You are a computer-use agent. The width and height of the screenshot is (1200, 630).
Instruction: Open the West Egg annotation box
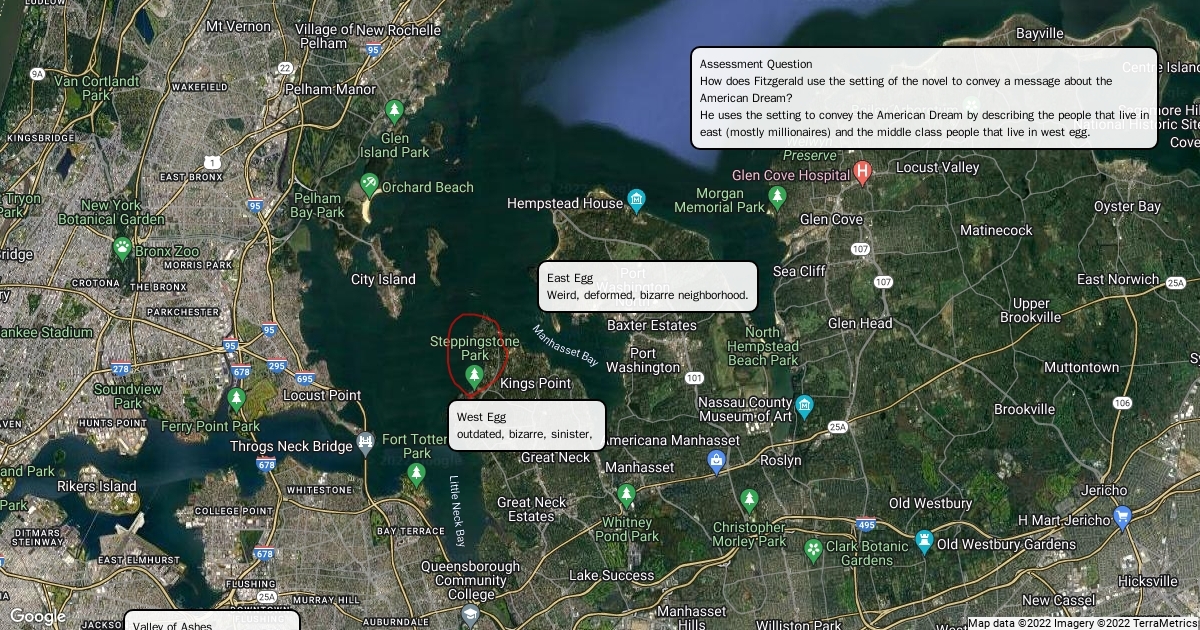click(527, 425)
